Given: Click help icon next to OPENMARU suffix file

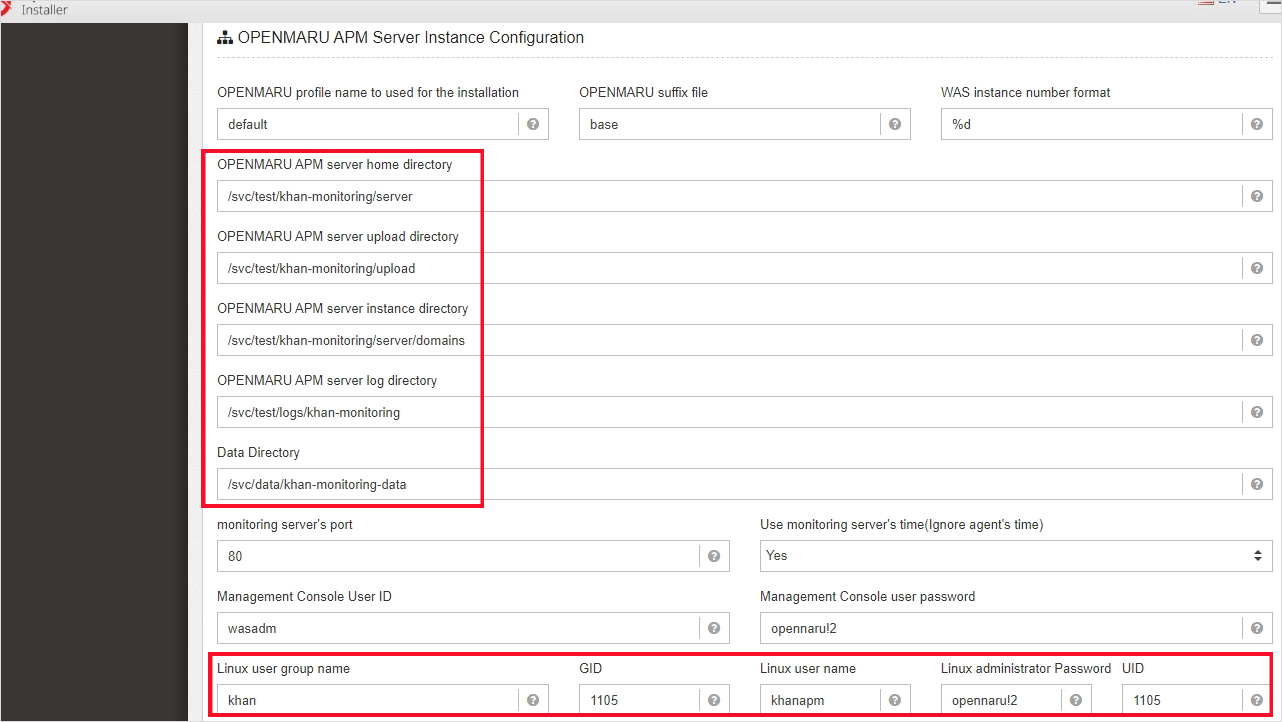Looking at the screenshot, I should (x=895, y=124).
